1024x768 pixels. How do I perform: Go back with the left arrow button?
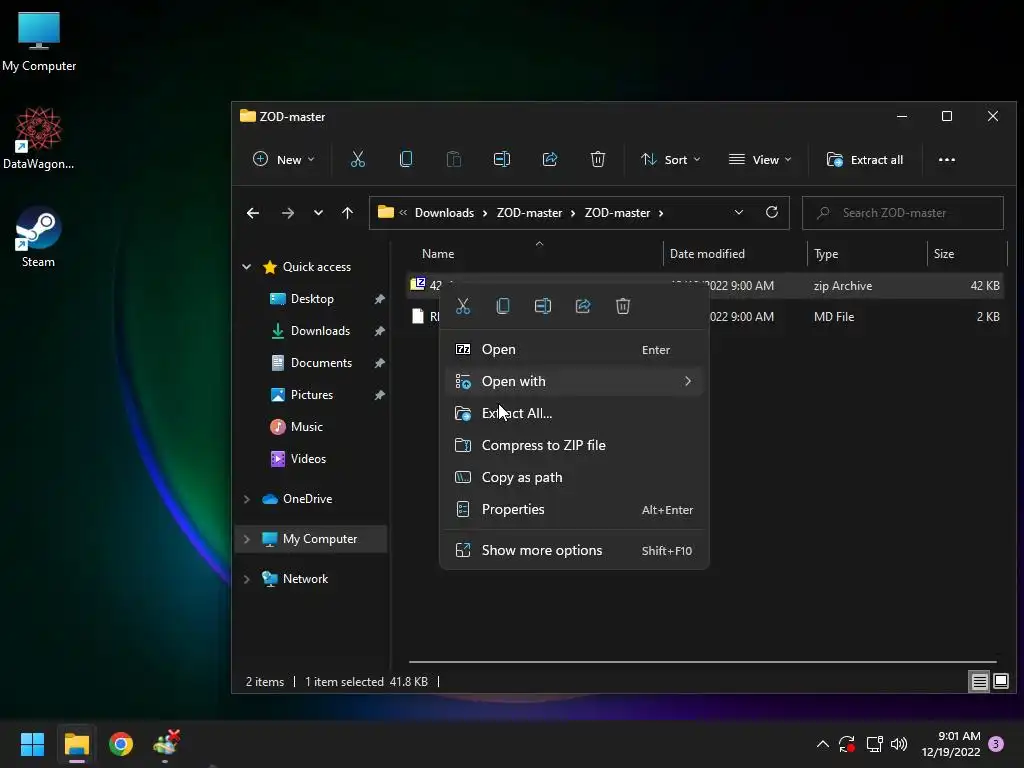click(253, 213)
